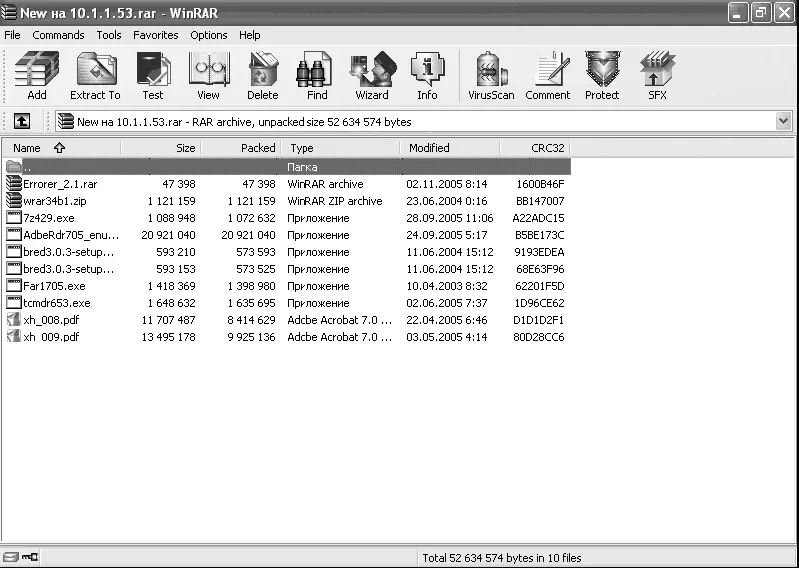Show archive Info
Screen dimensions: 799x568
point(427,76)
